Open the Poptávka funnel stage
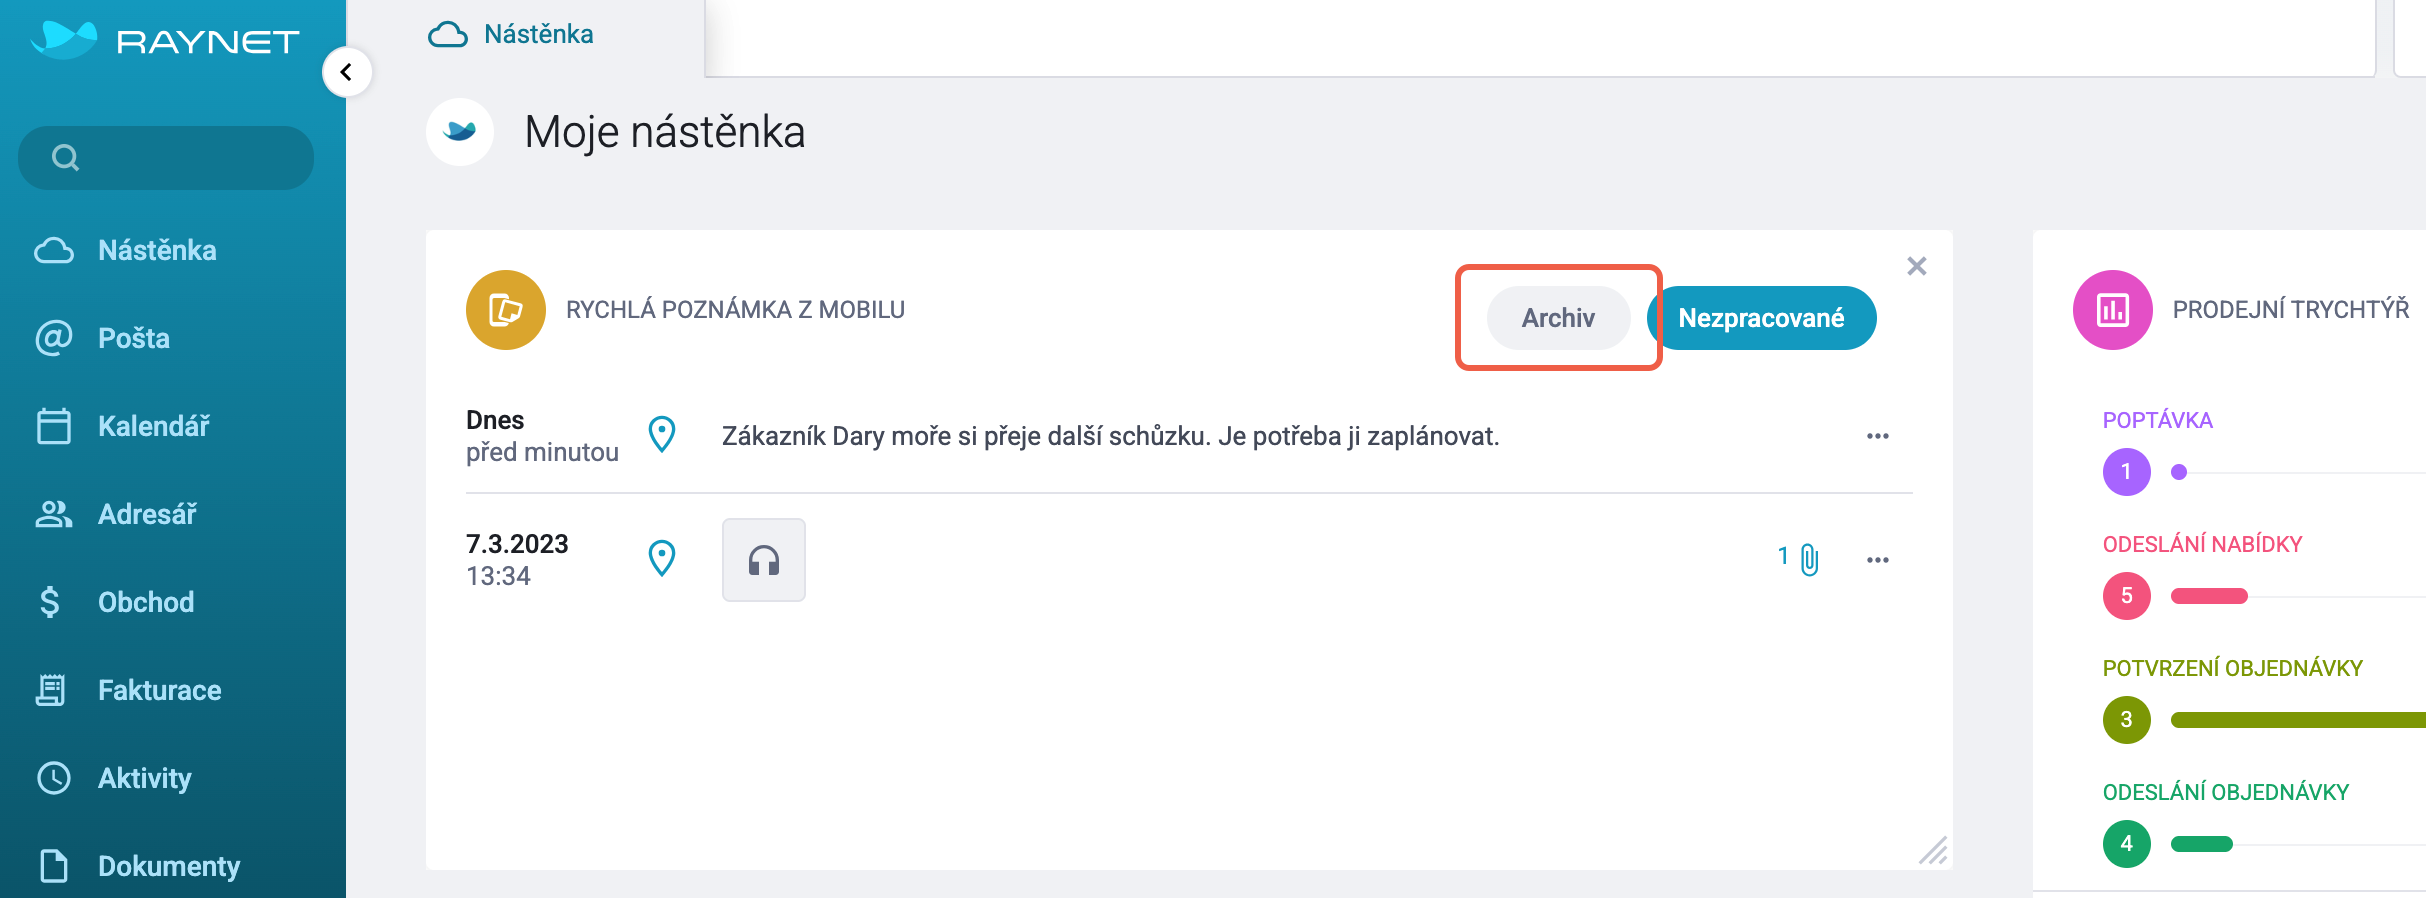Image resolution: width=2426 pixels, height=898 pixels. tap(2158, 420)
